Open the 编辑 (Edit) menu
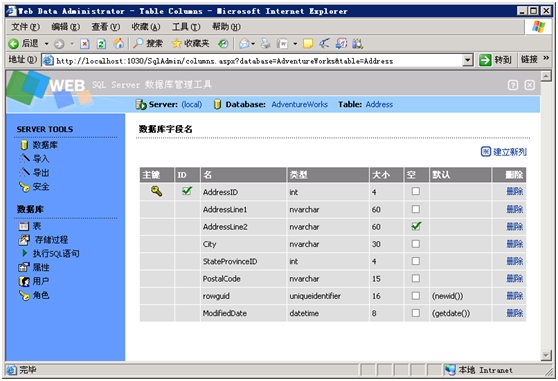 (65, 27)
